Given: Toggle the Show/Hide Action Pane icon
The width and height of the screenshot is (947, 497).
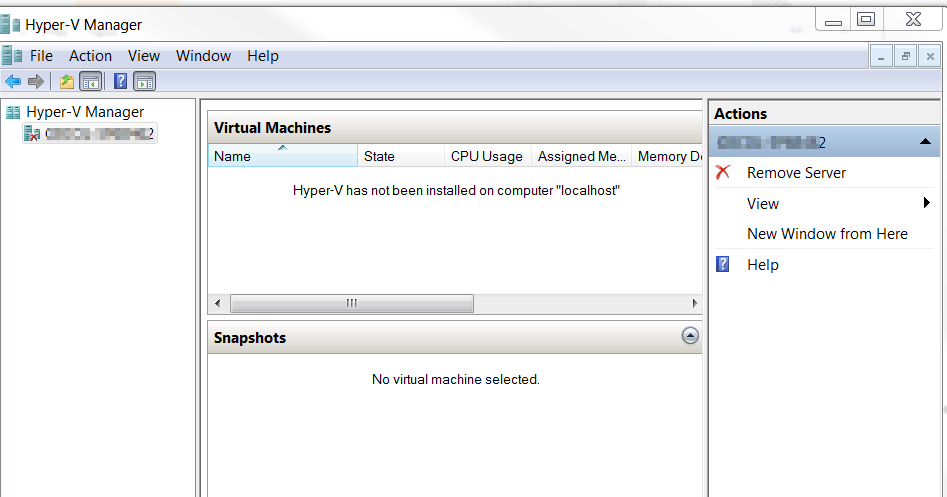Looking at the screenshot, I should [x=144, y=82].
